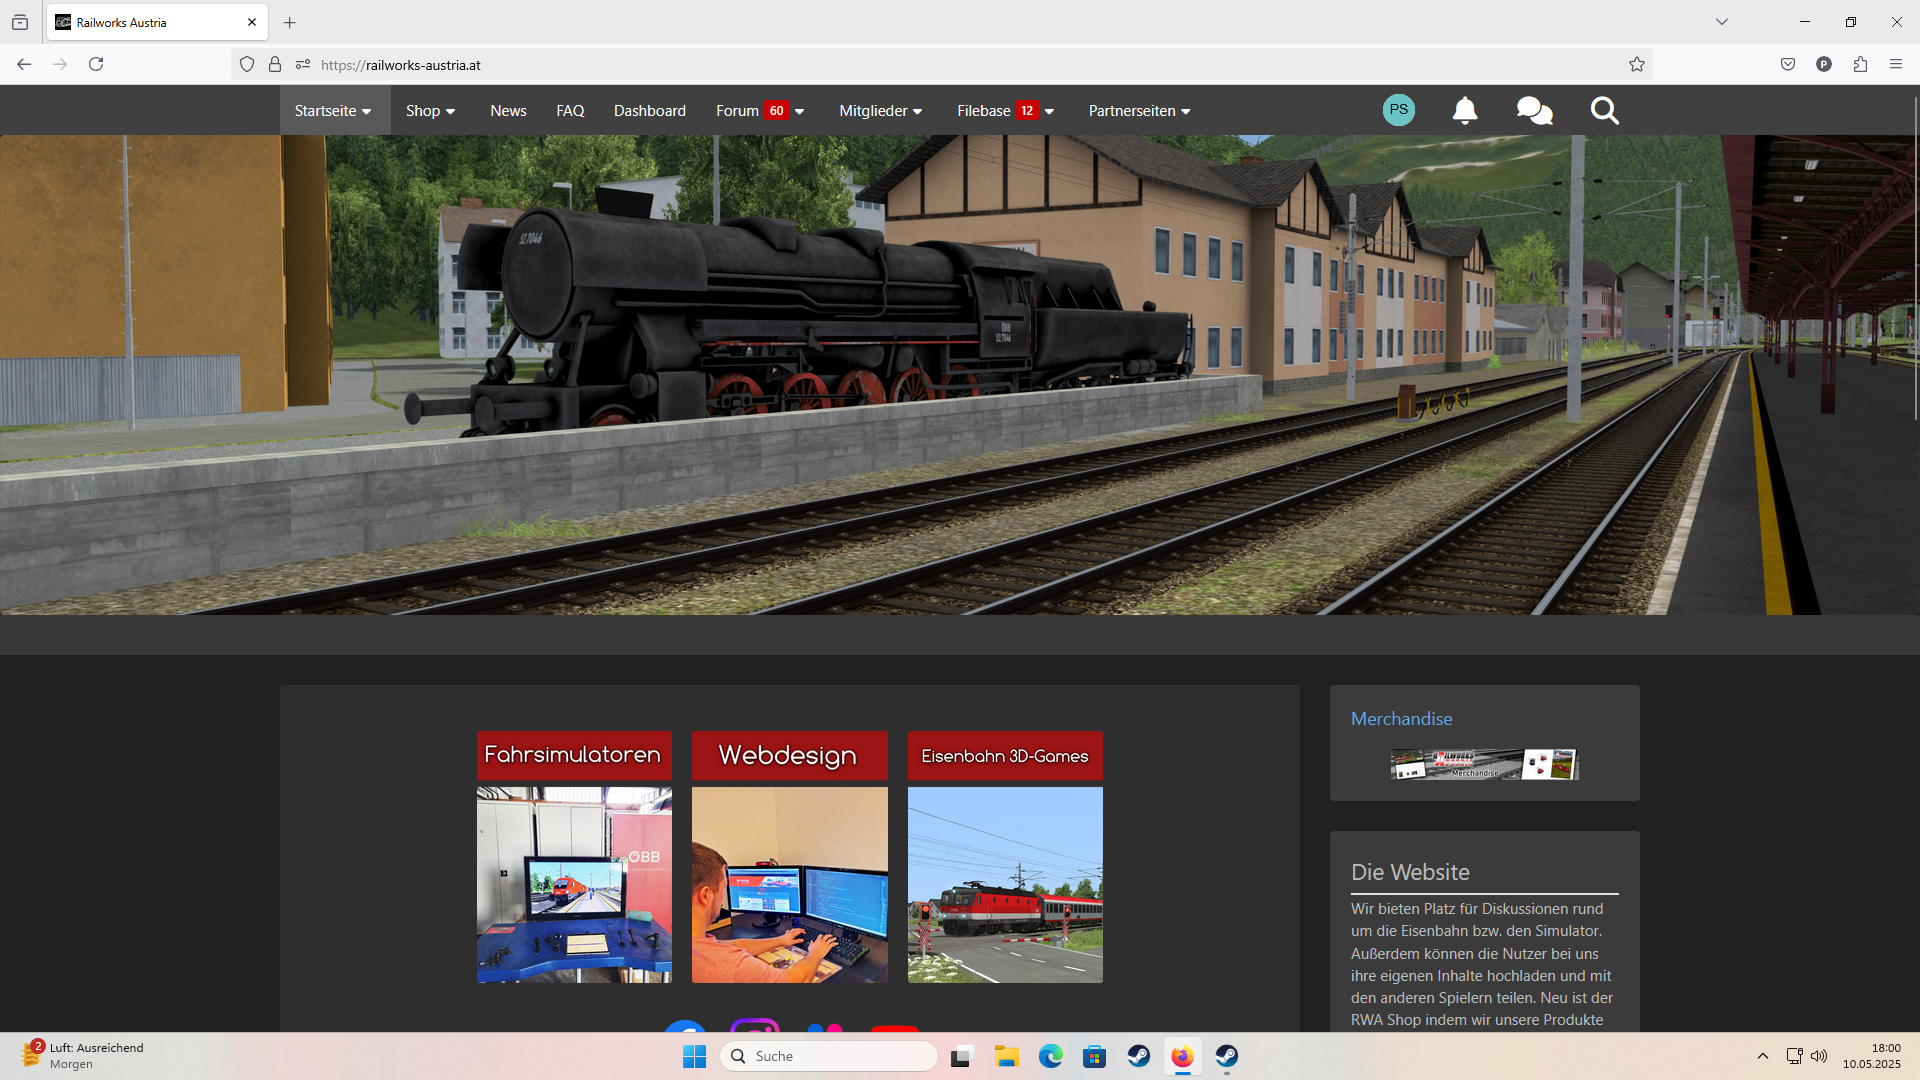Click the site search magnifier icon
The width and height of the screenshot is (1920, 1080).
click(1604, 110)
